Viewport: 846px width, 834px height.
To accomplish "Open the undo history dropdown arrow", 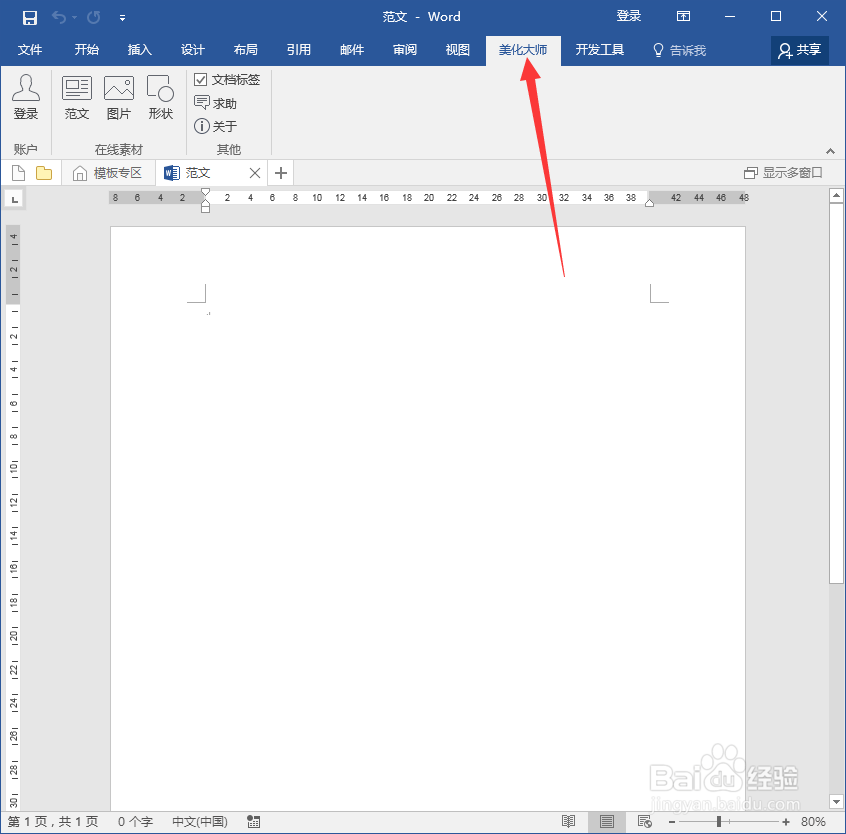I will point(74,18).
